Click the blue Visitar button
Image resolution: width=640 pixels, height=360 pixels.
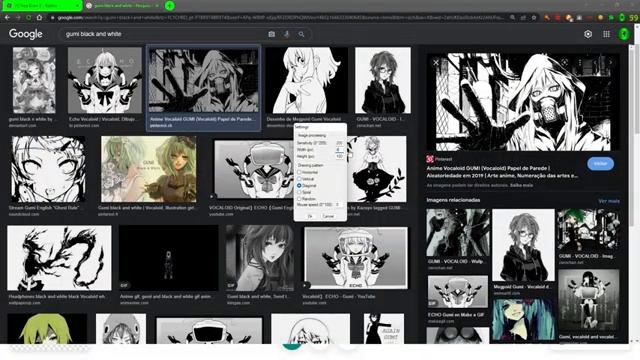click(600, 163)
